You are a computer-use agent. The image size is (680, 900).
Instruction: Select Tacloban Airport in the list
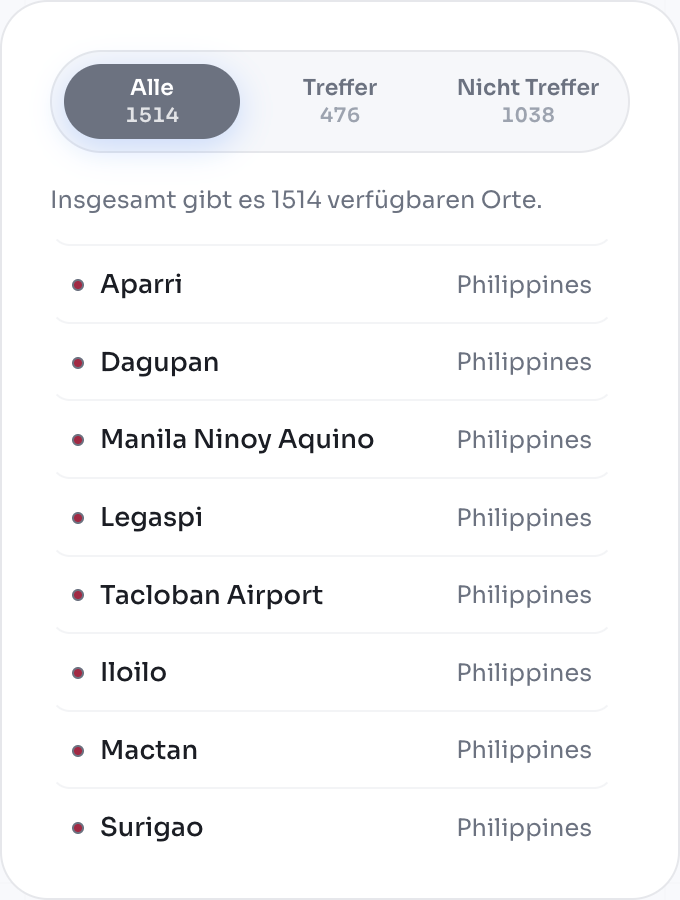[x=211, y=595]
